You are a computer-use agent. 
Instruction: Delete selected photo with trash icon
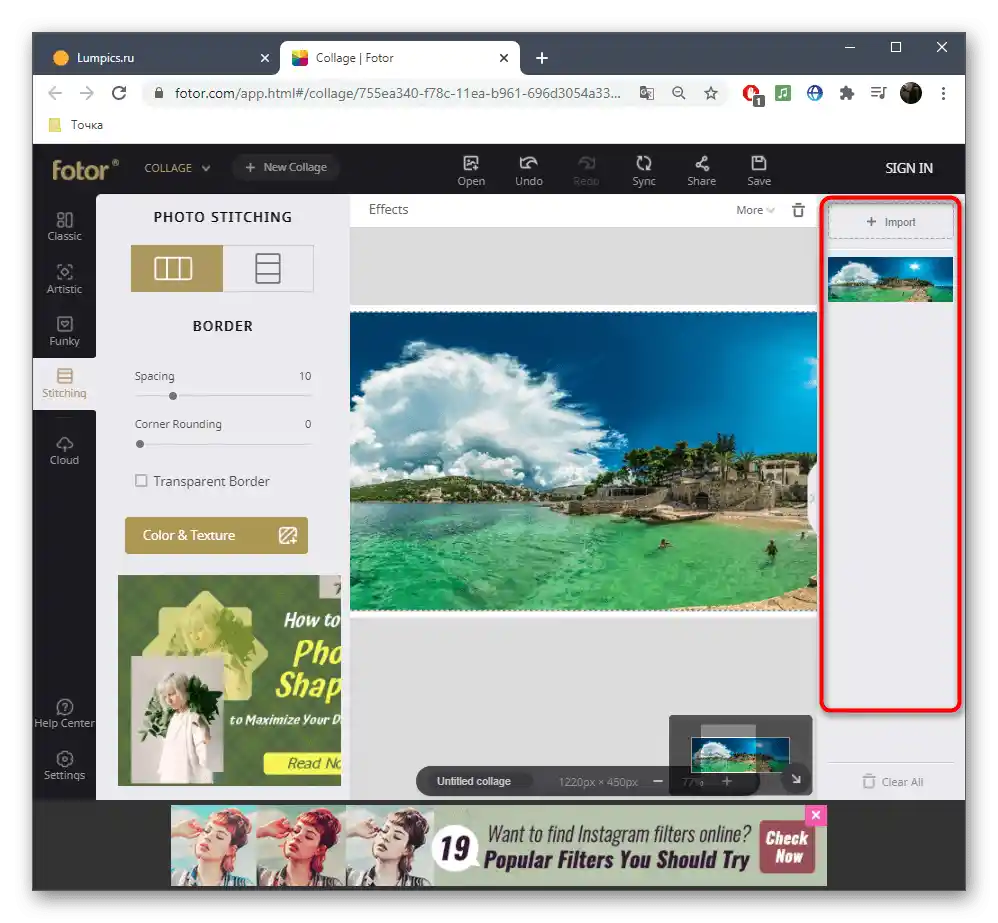pyautogui.click(x=798, y=210)
